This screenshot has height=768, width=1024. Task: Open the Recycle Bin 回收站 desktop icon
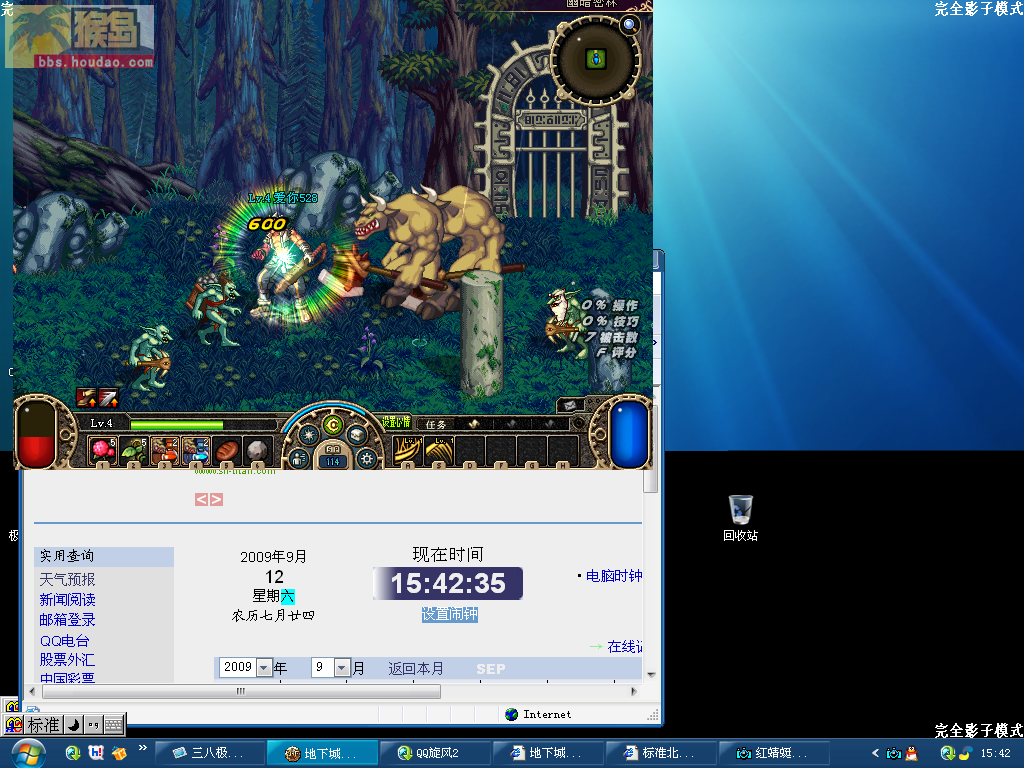click(741, 519)
